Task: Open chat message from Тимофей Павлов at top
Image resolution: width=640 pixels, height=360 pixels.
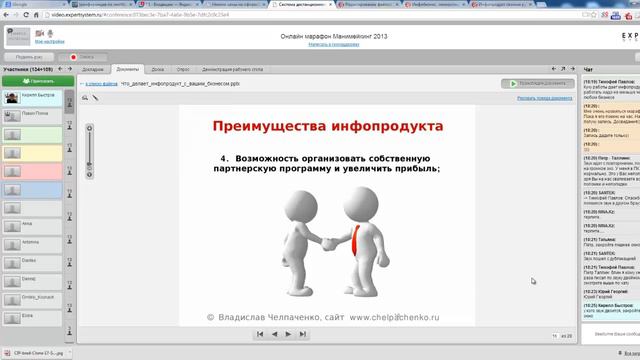Action: pyautogui.click(x=611, y=89)
